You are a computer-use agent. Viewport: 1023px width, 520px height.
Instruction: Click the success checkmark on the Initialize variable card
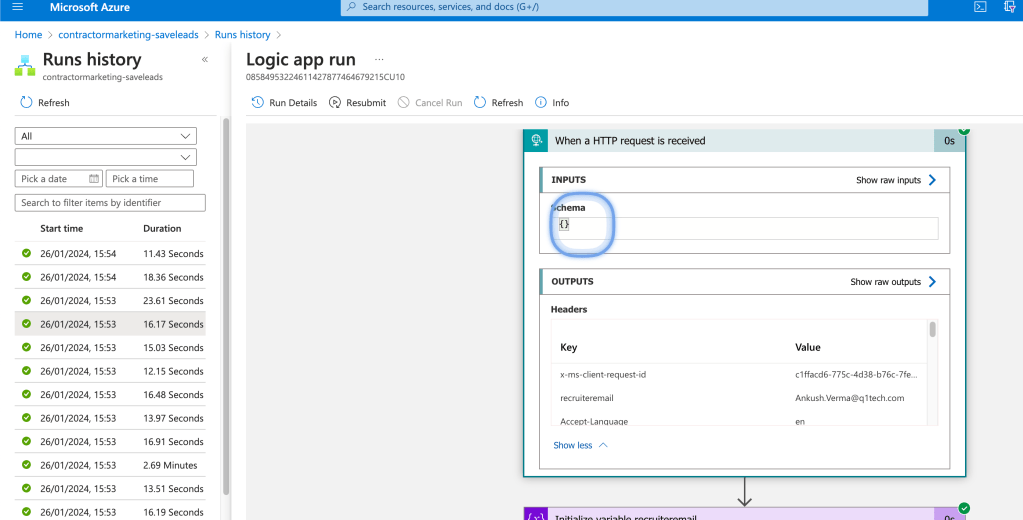(x=964, y=508)
